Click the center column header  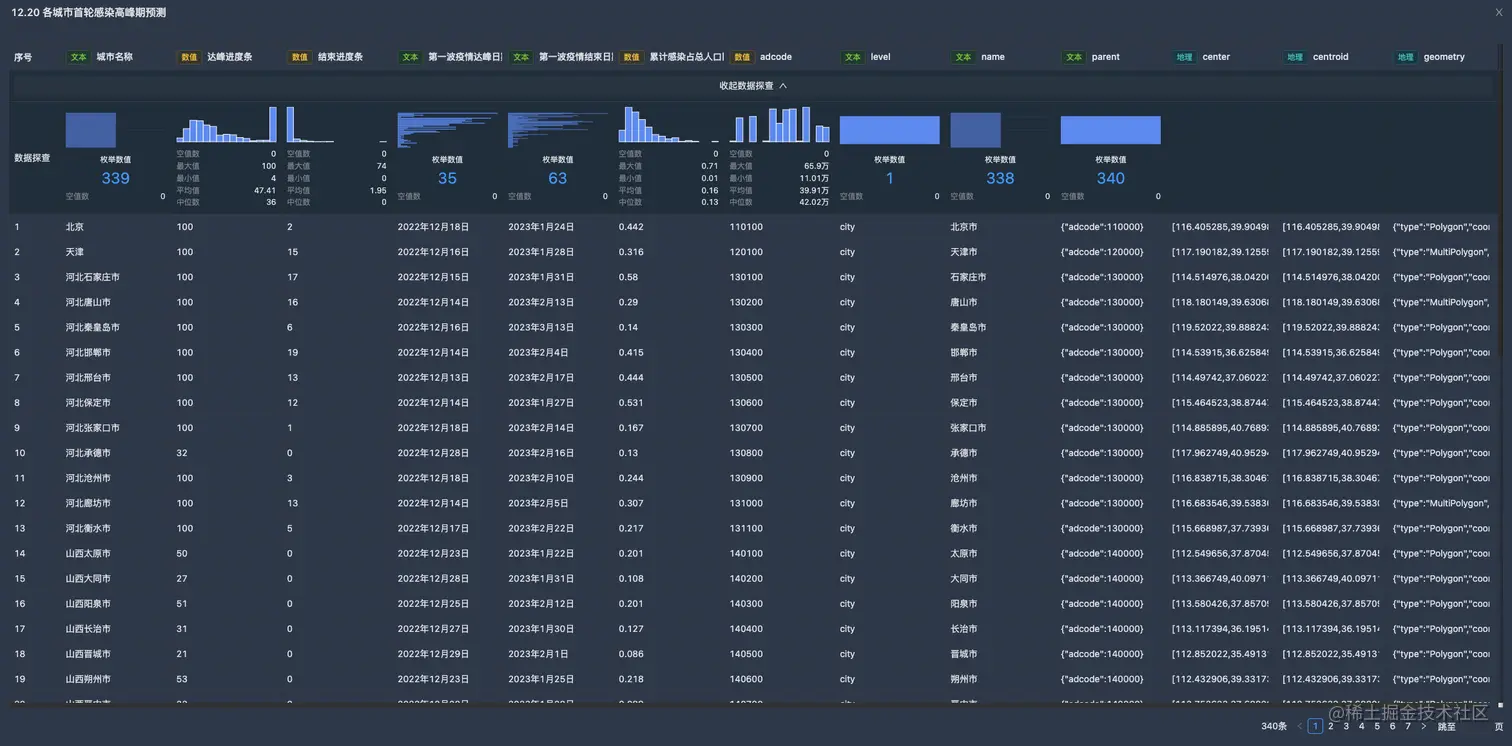click(x=1216, y=57)
